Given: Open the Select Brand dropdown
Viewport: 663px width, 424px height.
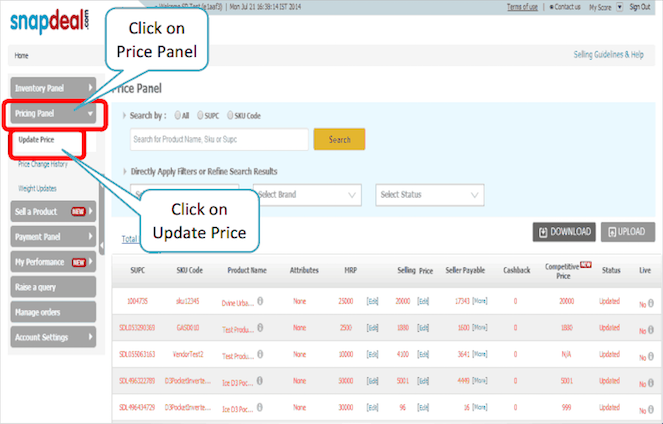Looking at the screenshot, I should 306,194.
